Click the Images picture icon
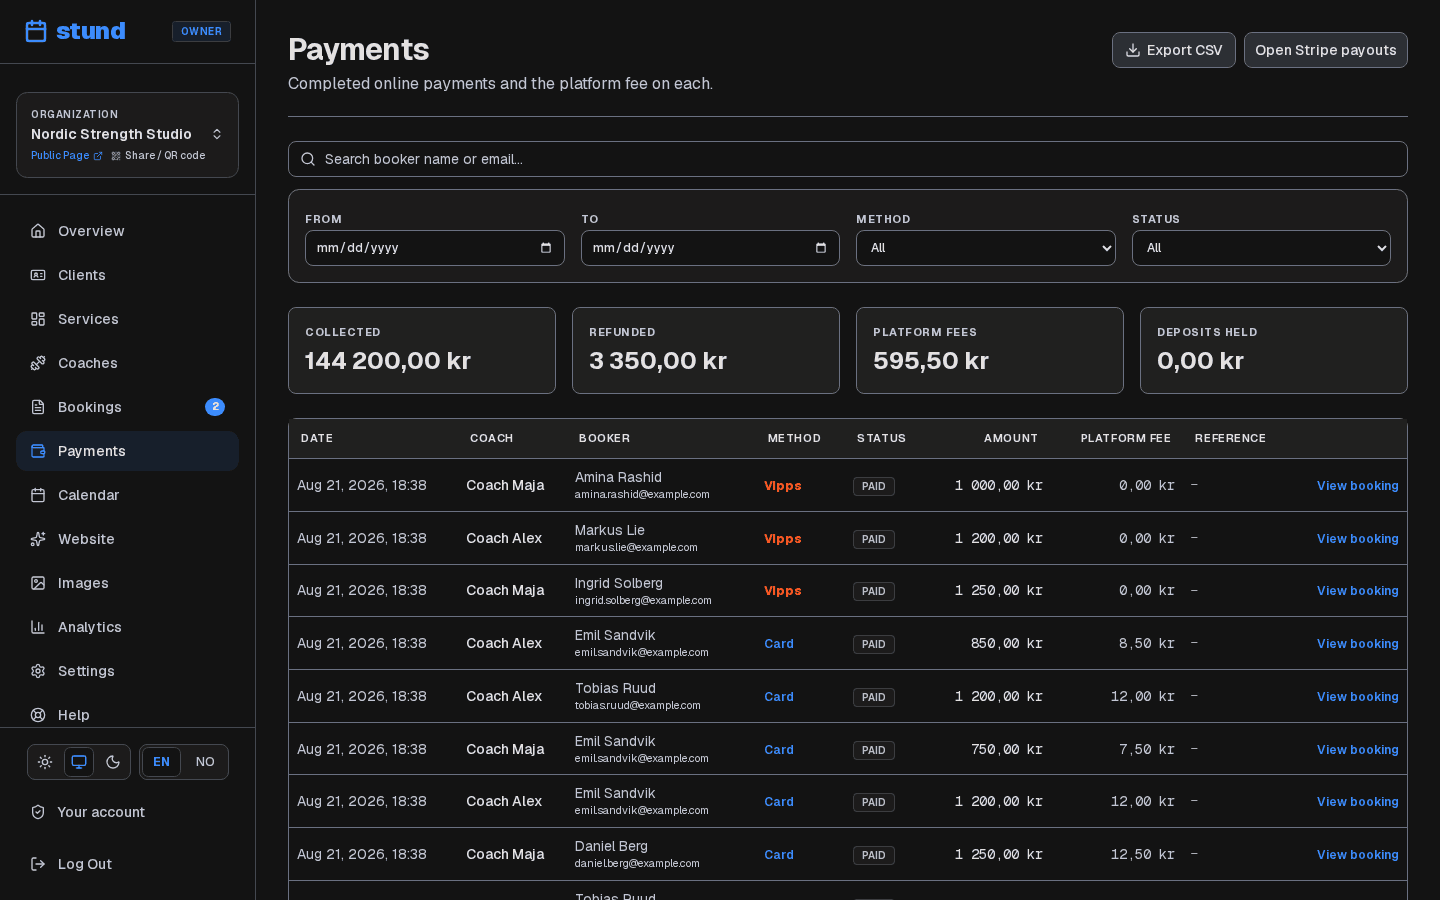 (x=38, y=583)
